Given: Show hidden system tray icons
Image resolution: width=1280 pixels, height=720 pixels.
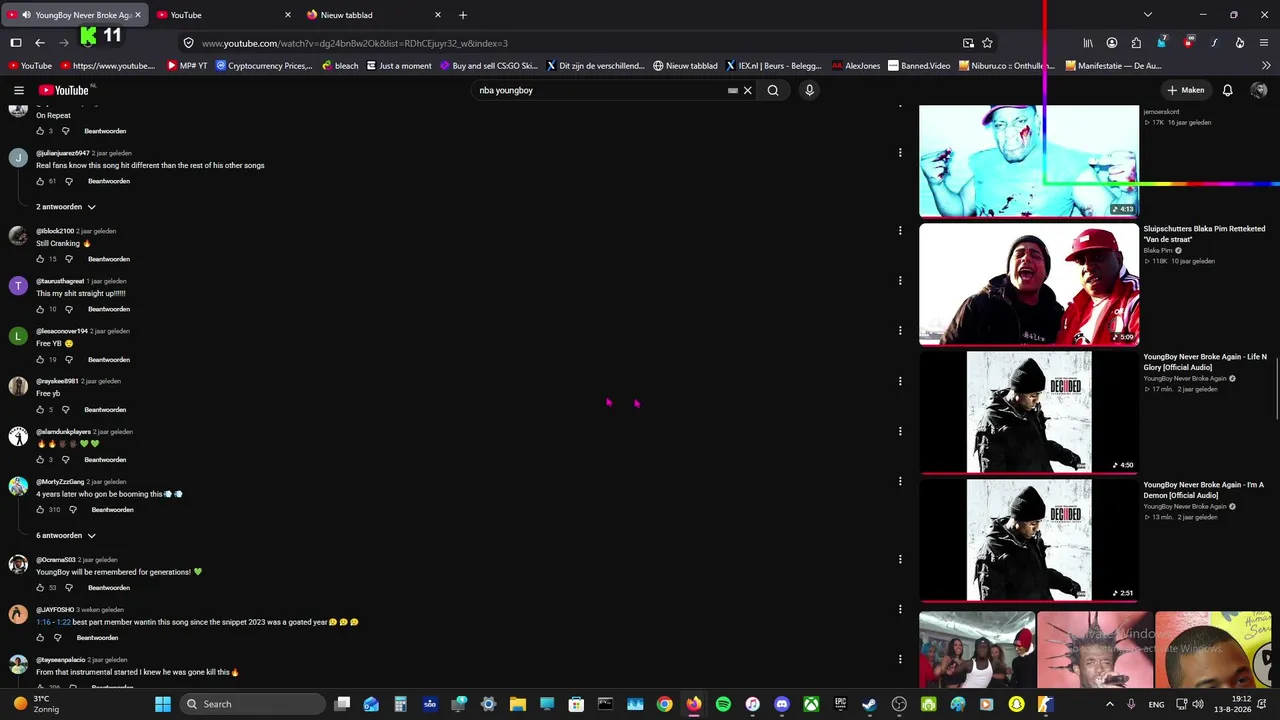Looking at the screenshot, I should (x=1109, y=704).
